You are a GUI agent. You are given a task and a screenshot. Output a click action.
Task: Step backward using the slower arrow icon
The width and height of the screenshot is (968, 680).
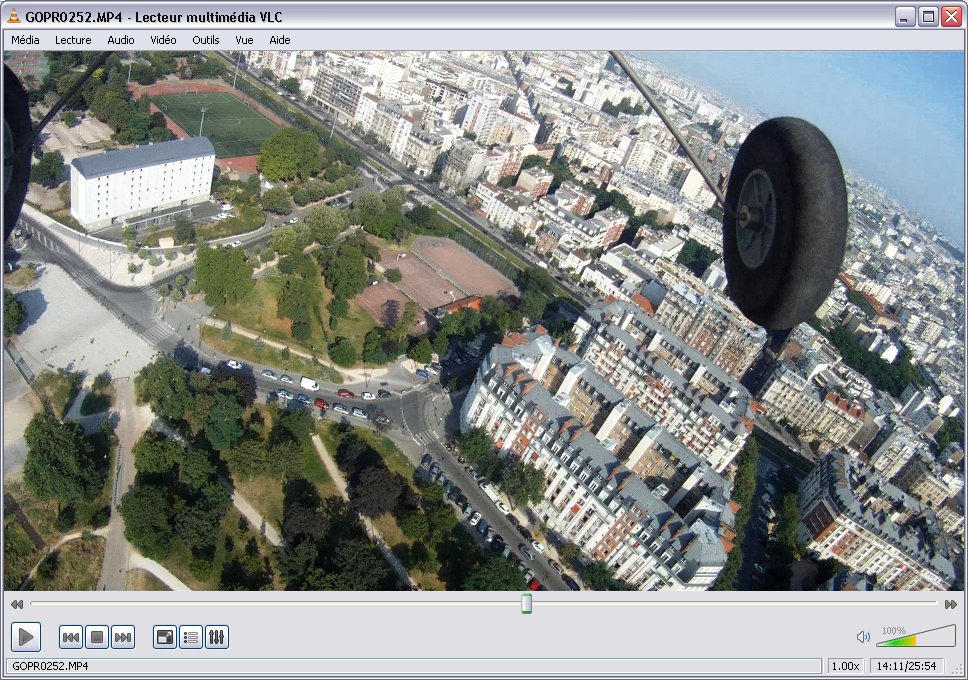point(17,604)
